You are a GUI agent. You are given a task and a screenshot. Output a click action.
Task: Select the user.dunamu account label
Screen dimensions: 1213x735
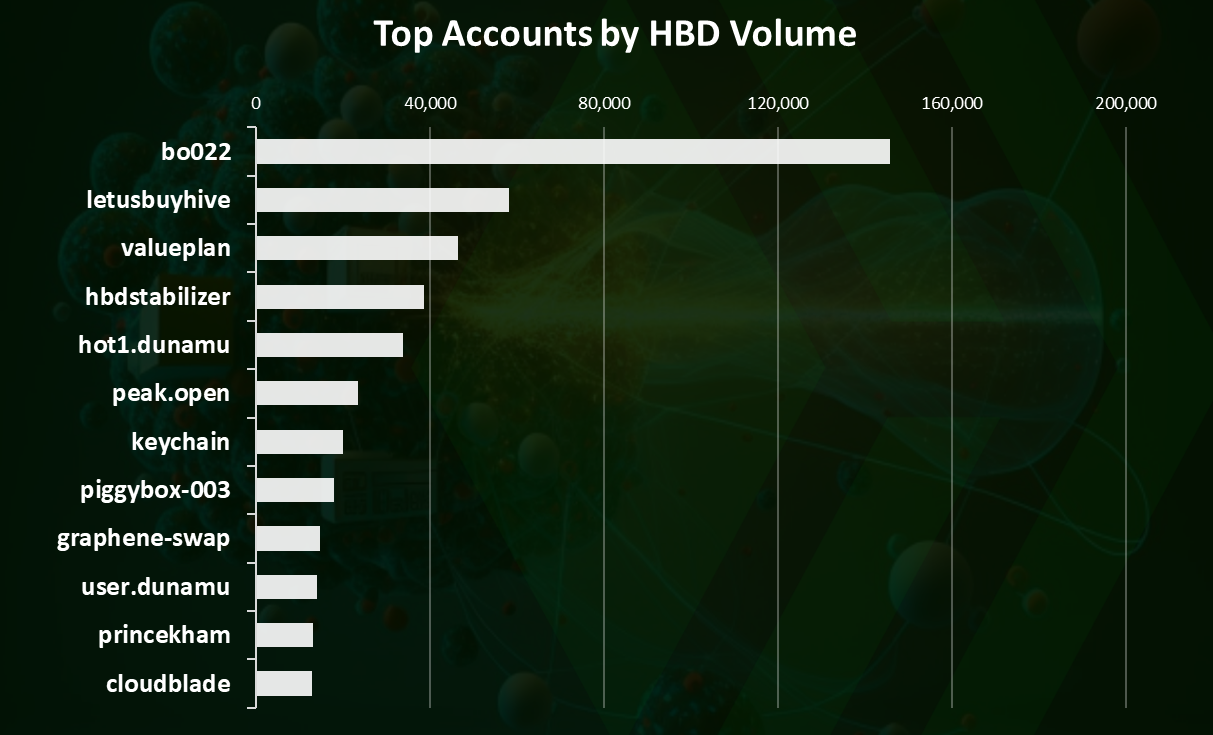(x=155, y=587)
